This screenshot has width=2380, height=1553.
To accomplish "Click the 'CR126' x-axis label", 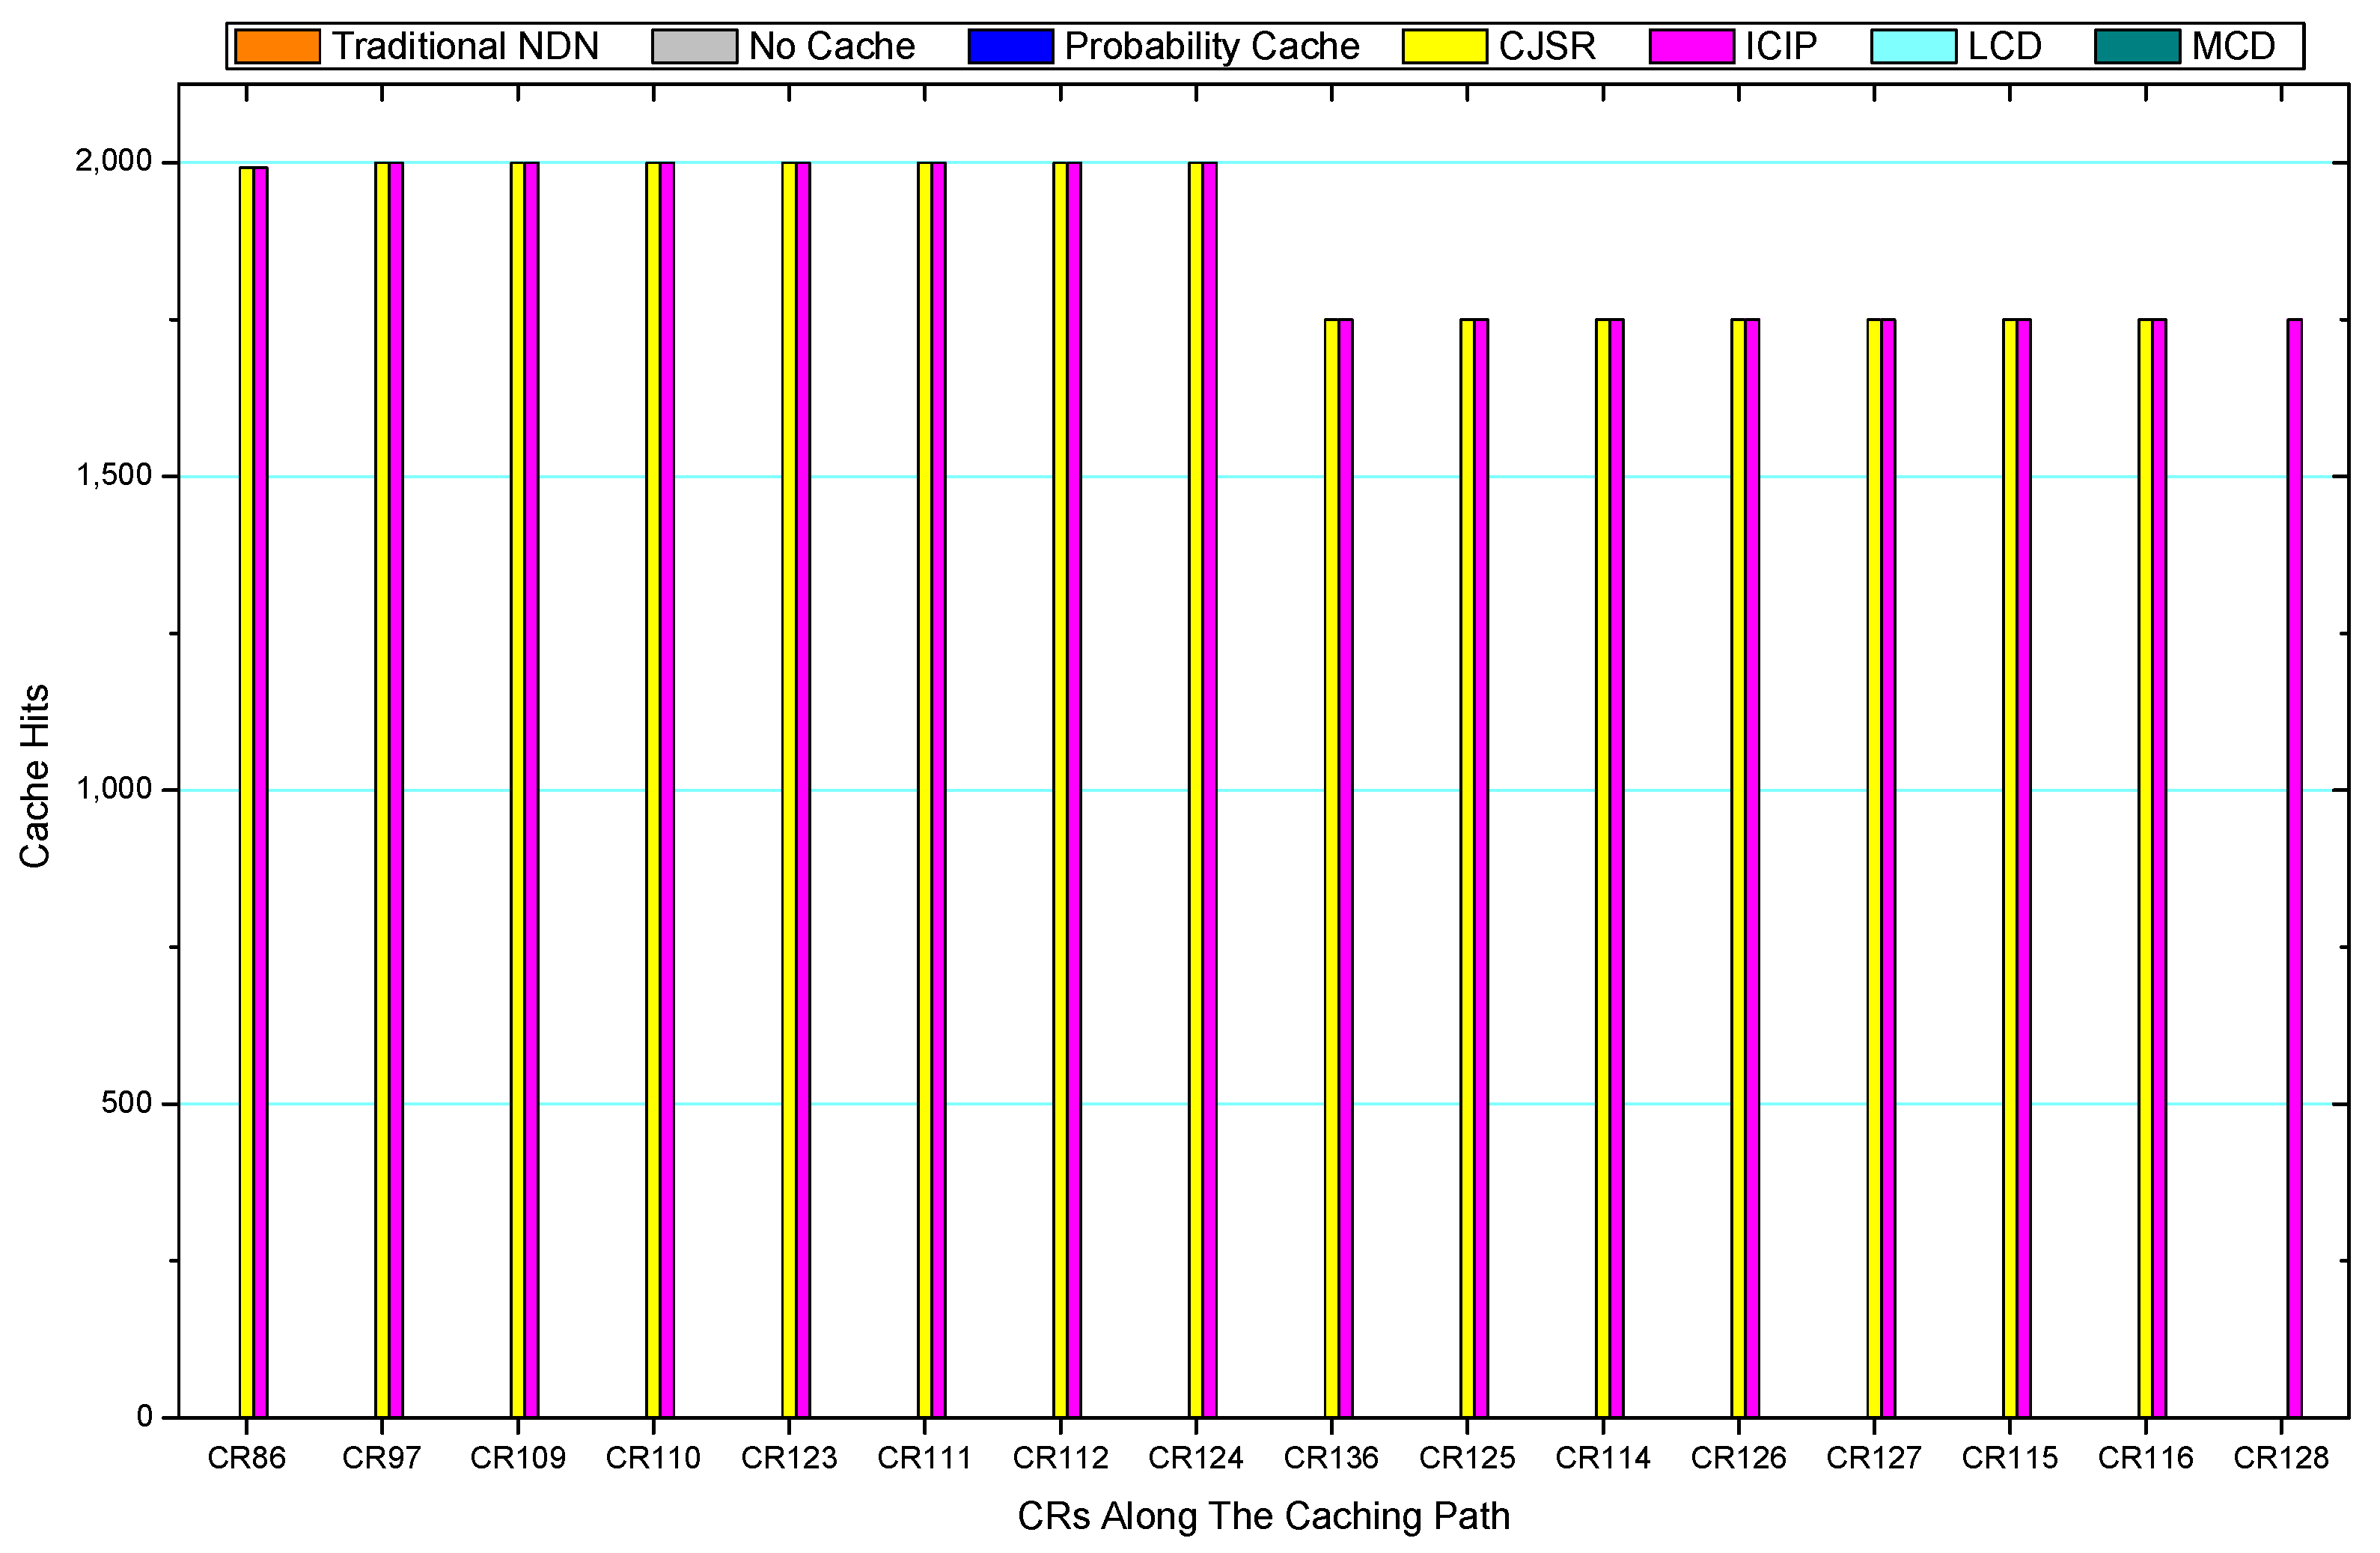I will coord(1738,1458).
